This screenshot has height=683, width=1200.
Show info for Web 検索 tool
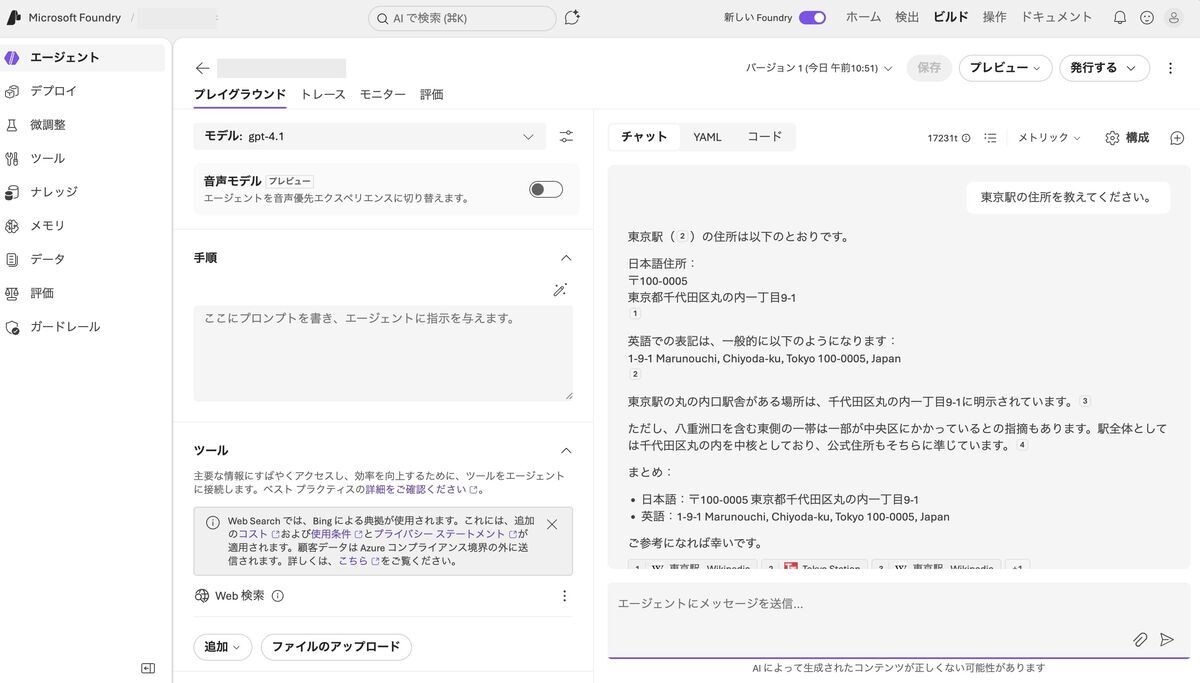pyautogui.click(x=278, y=596)
